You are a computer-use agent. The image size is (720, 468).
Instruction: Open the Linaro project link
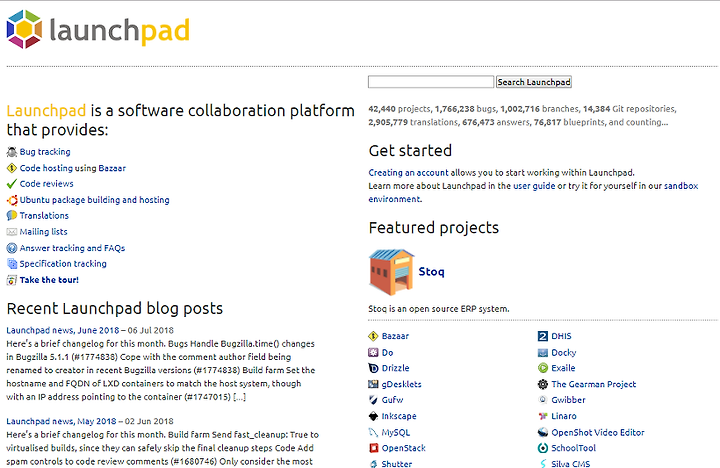click(x=564, y=416)
